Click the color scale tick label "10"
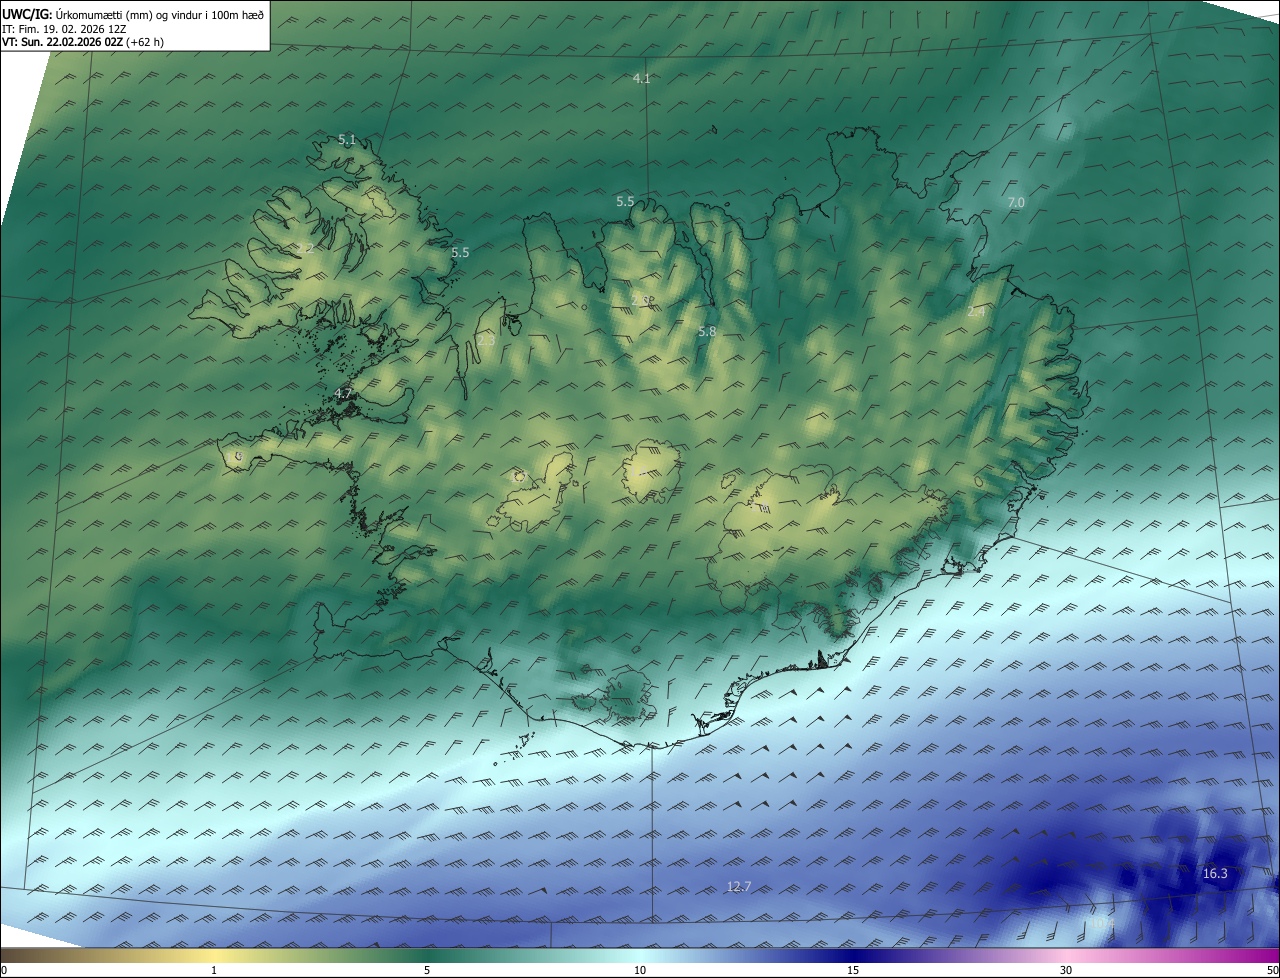Screen dimensions: 1280x978 pos(640,970)
